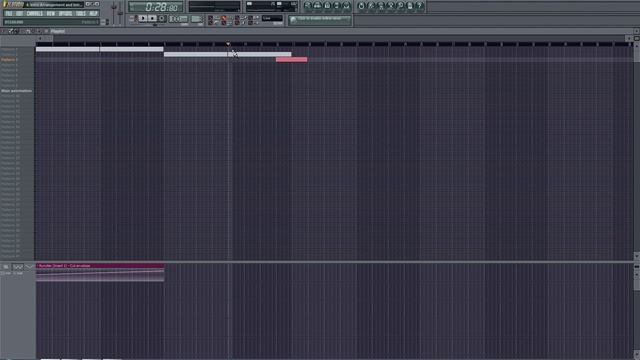Start playback with the Play button

click(x=142, y=18)
